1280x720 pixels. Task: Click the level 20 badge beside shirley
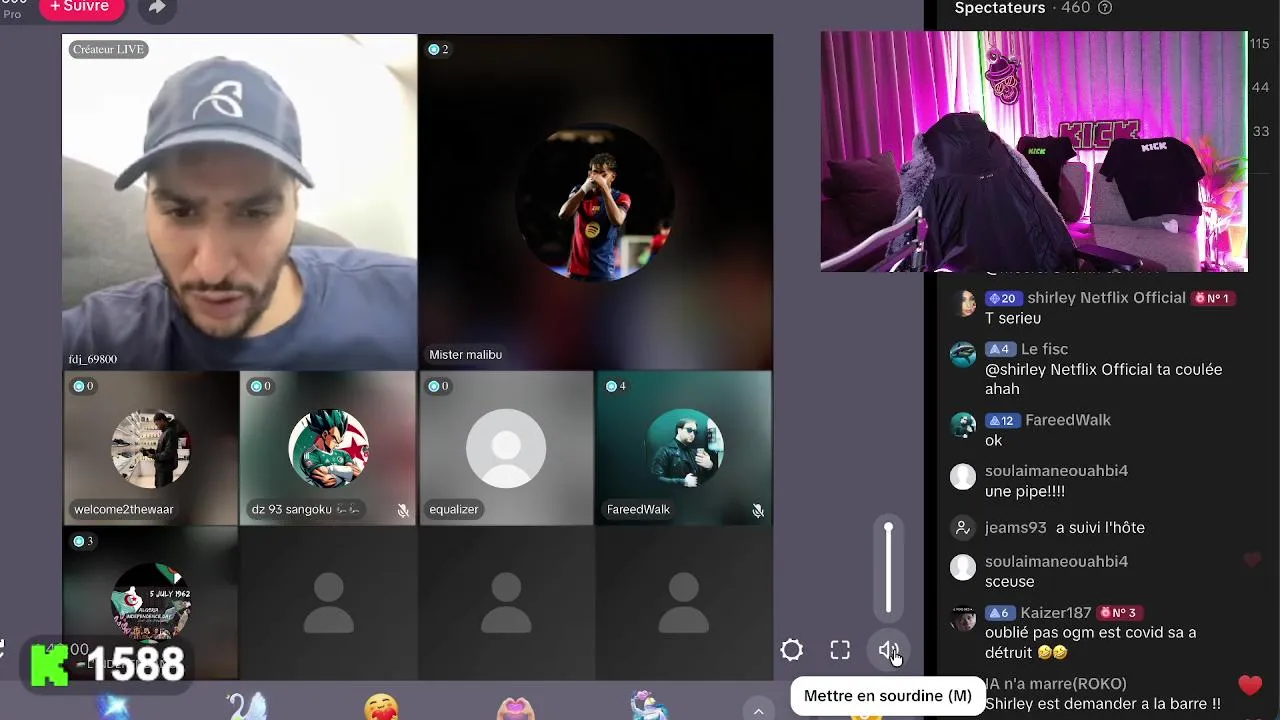point(1003,298)
